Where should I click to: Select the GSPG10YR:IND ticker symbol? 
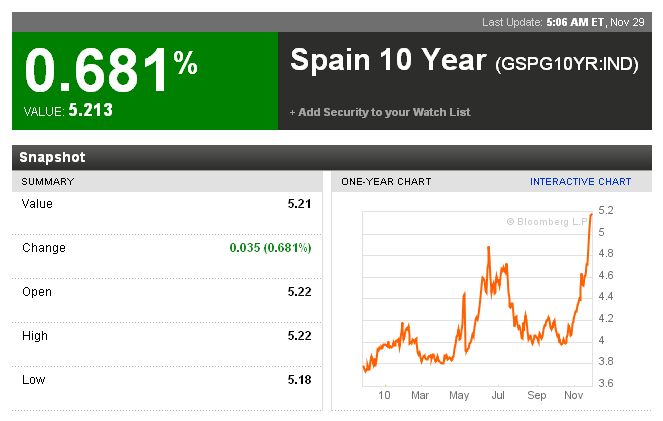tap(566, 63)
